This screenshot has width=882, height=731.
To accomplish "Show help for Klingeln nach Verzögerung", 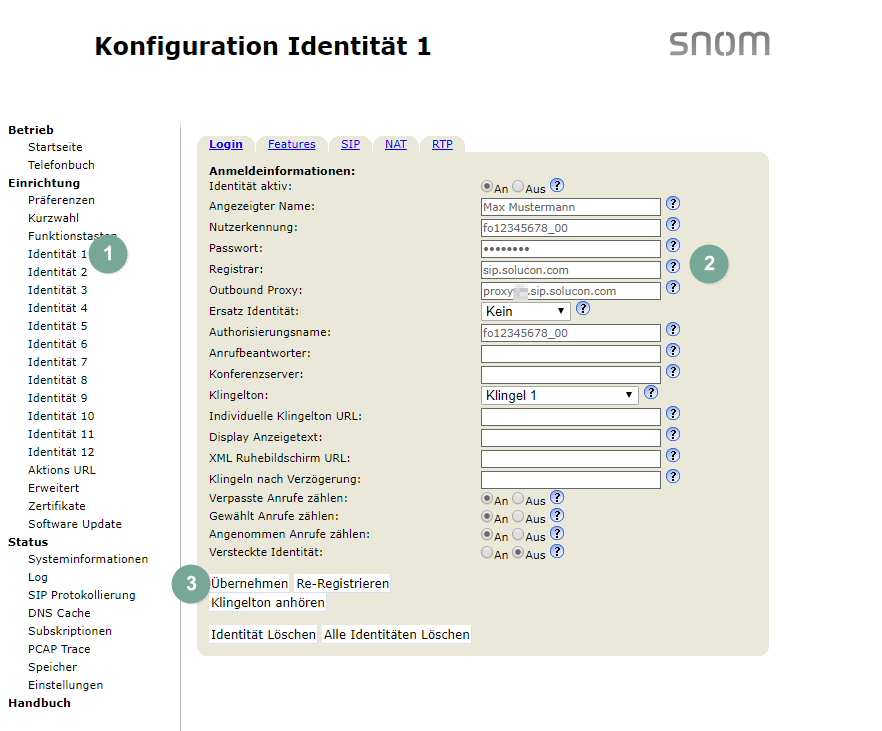I will (673, 477).
